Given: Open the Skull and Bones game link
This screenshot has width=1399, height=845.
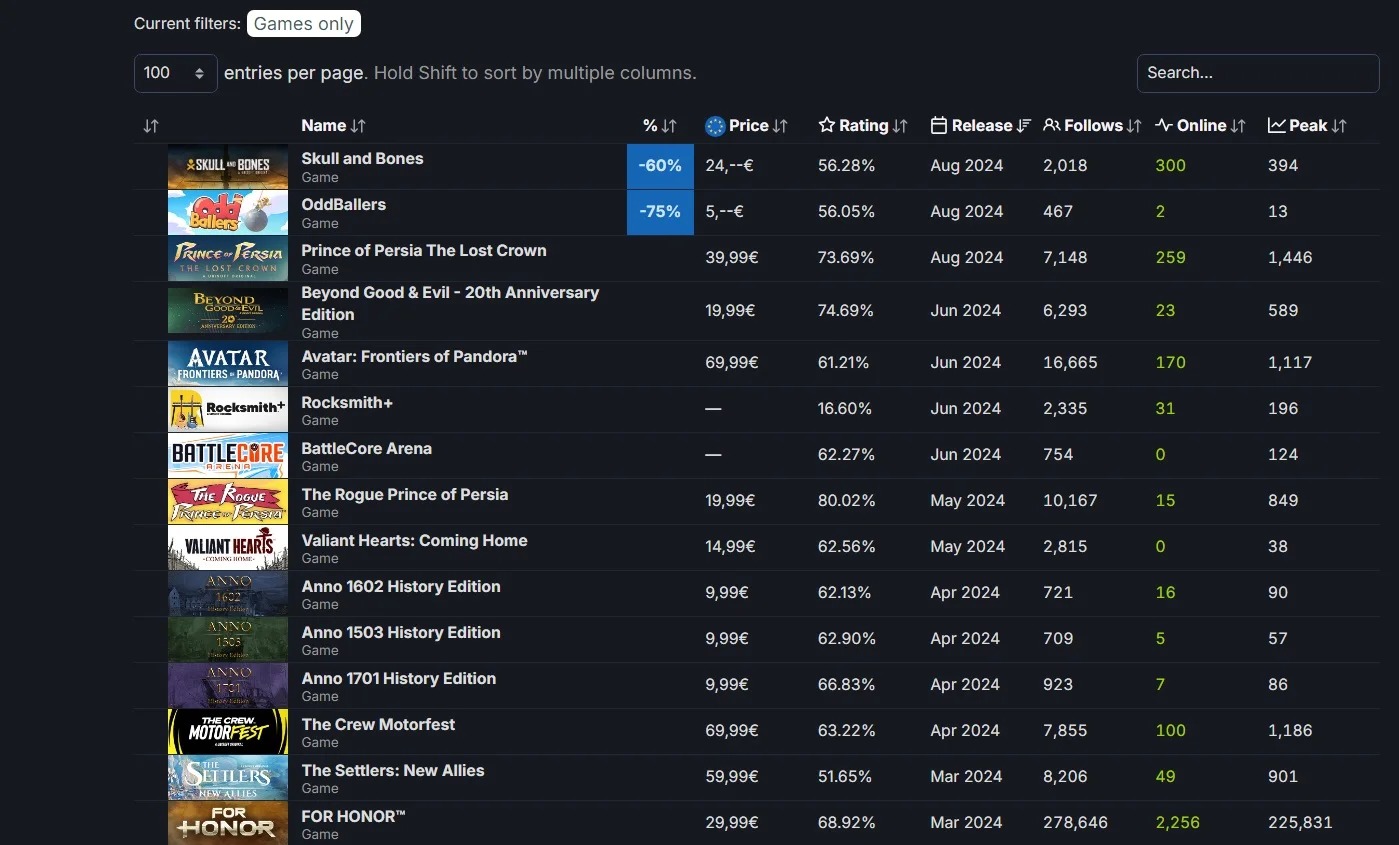Looking at the screenshot, I should pyautogui.click(x=362, y=158).
